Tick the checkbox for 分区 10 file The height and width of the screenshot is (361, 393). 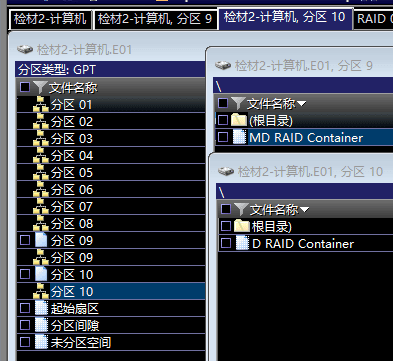coord(25,274)
